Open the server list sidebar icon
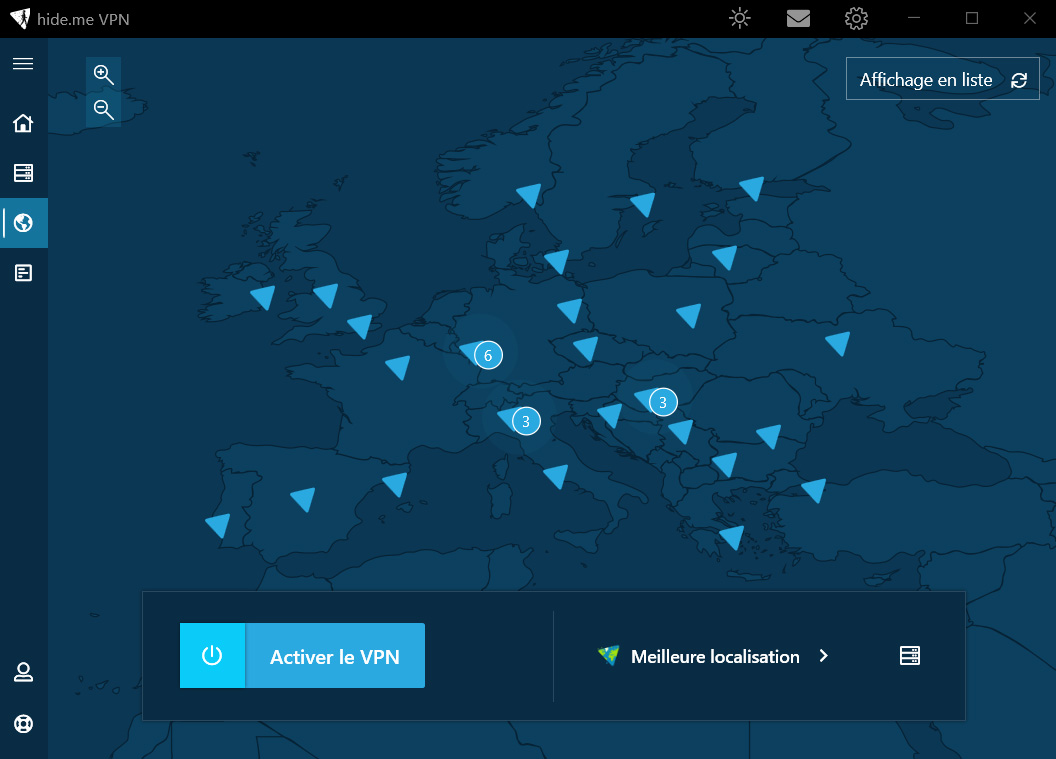Screen dimensions: 1056x759 tap(23, 173)
